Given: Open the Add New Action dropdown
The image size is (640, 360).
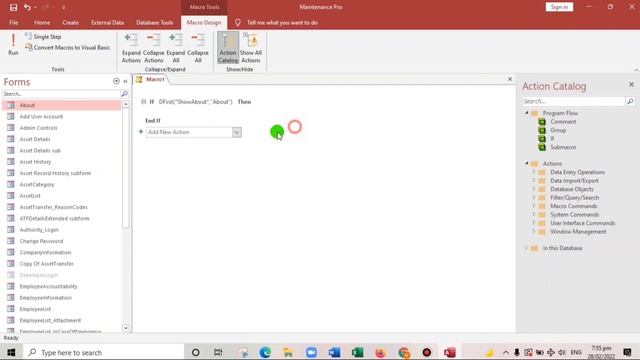Looking at the screenshot, I should [x=237, y=132].
